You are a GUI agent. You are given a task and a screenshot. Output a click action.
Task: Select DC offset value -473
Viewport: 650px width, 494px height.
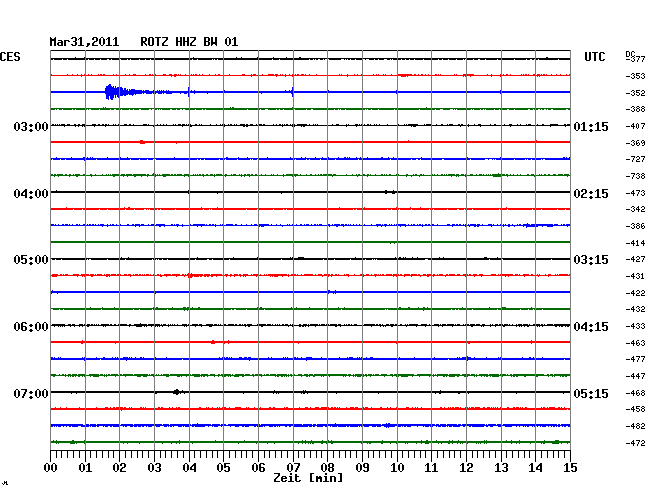pos(636,193)
